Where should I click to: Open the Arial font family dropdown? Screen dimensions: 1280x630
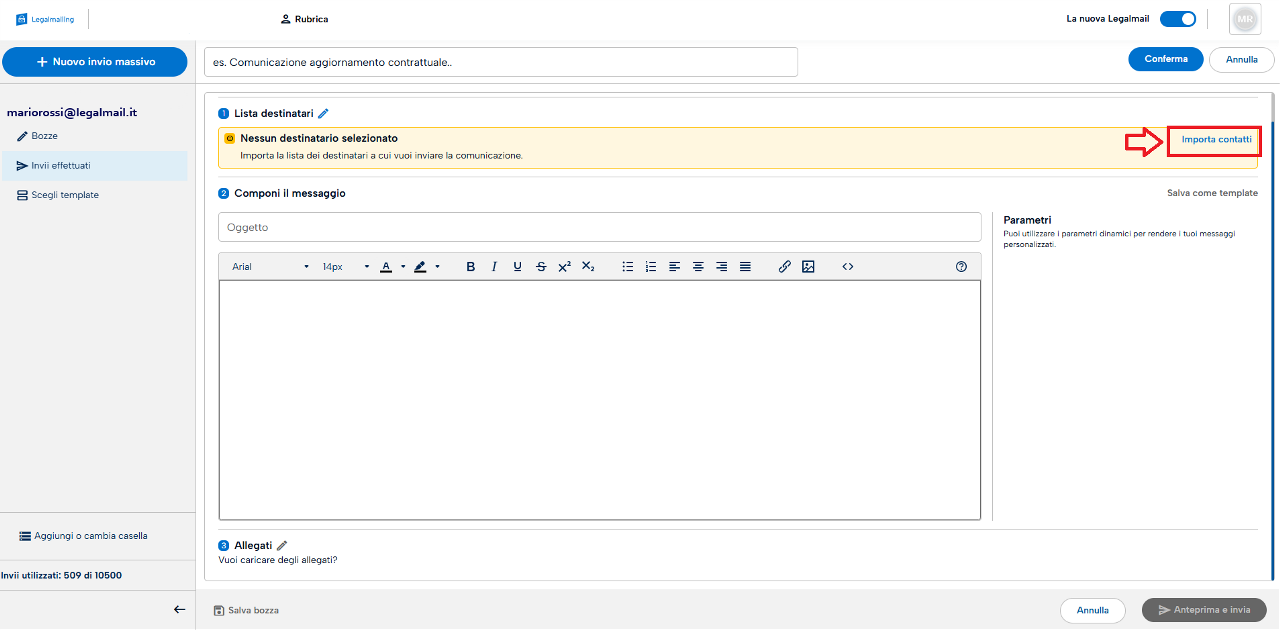pos(270,267)
